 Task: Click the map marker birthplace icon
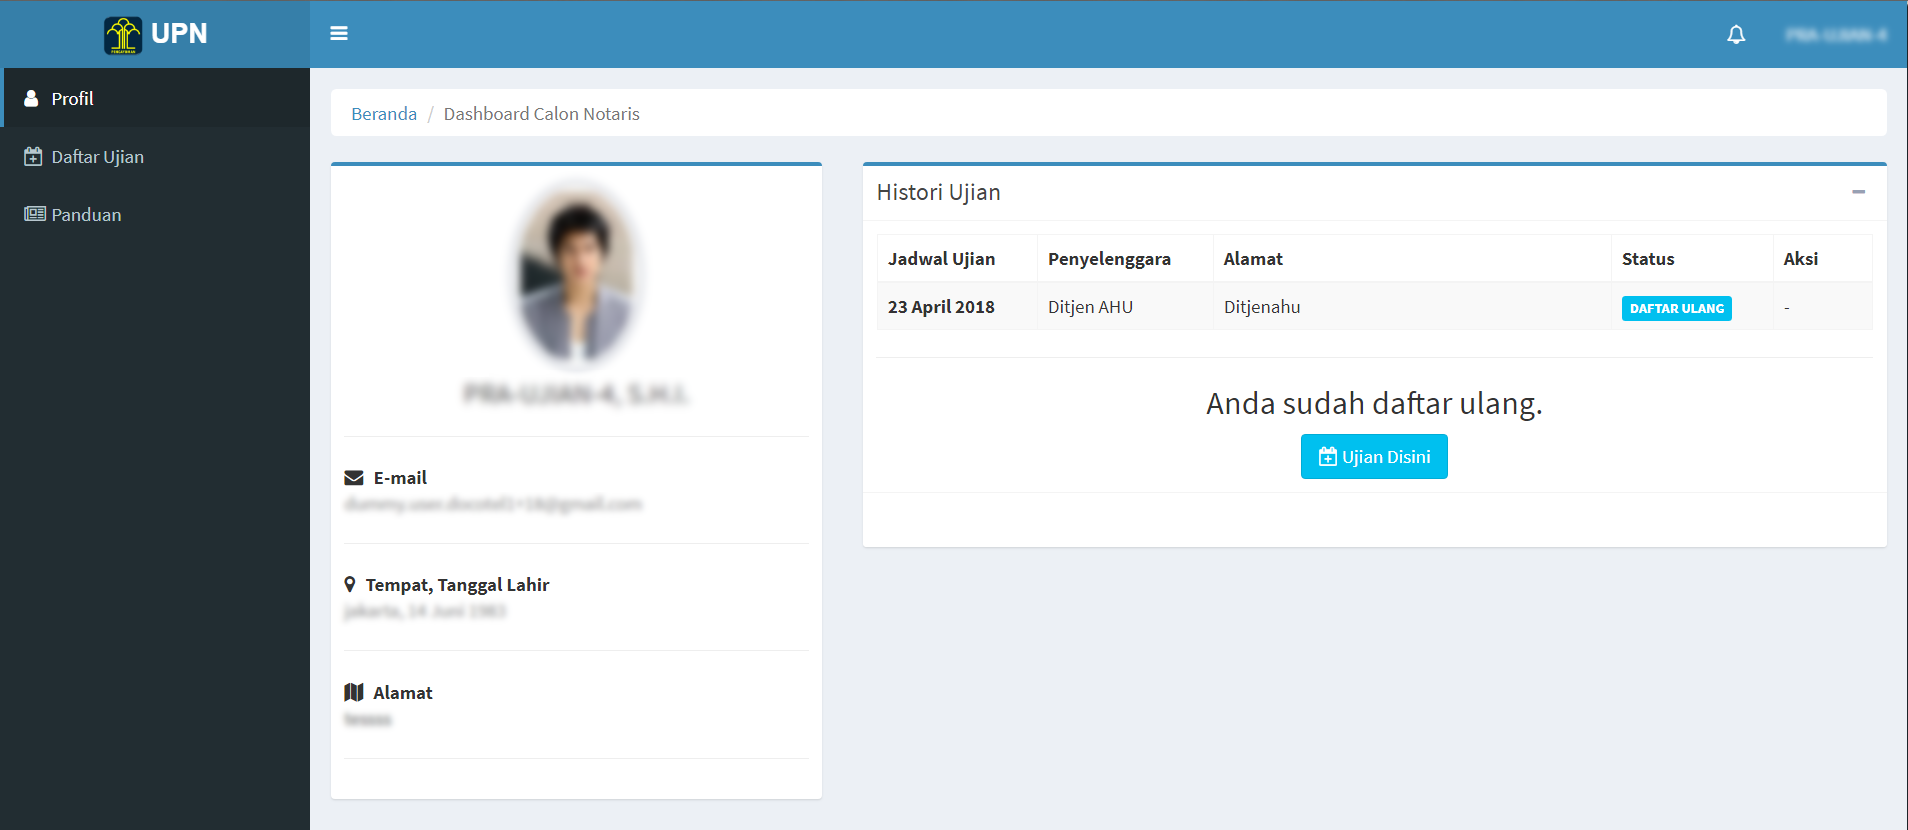tap(350, 585)
